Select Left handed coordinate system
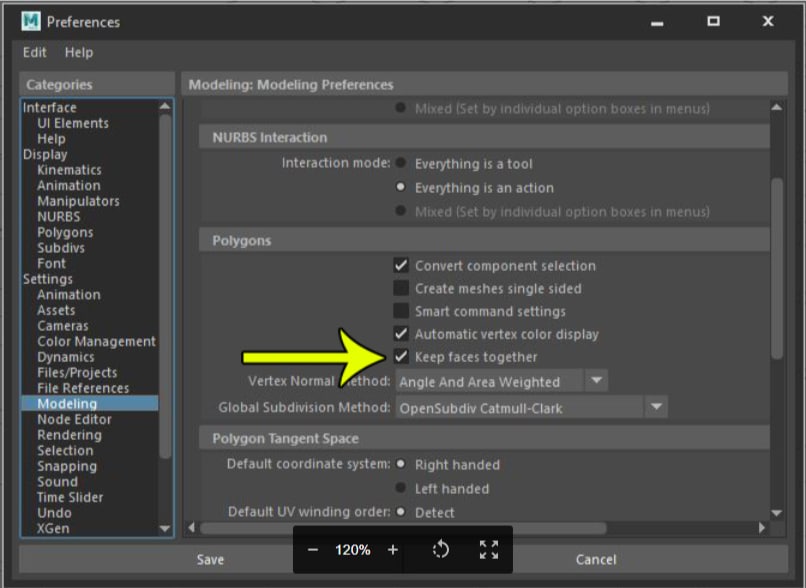The width and height of the screenshot is (806, 588). tap(400, 487)
